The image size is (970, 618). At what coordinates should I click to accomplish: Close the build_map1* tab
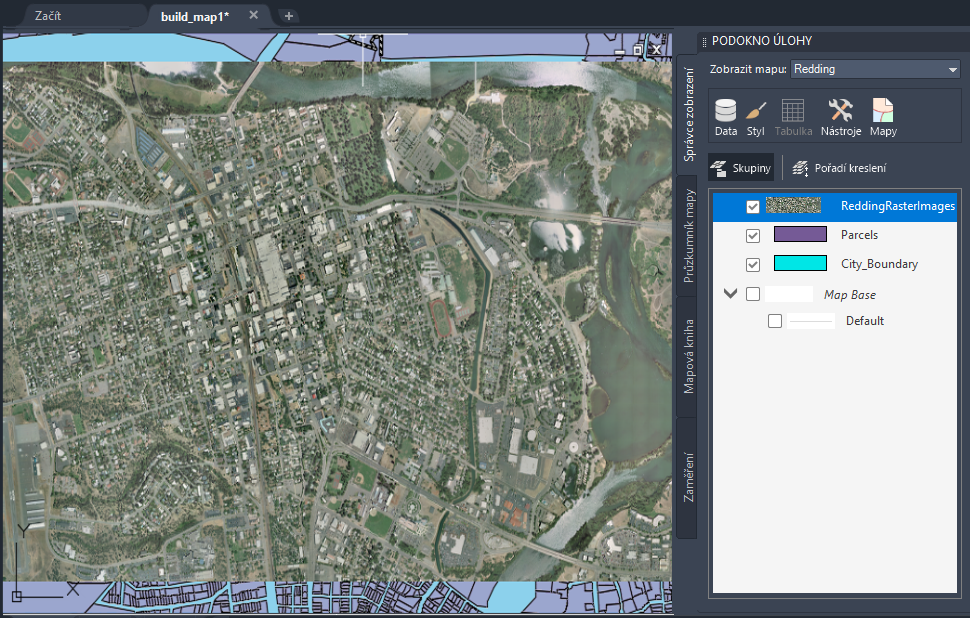(253, 15)
